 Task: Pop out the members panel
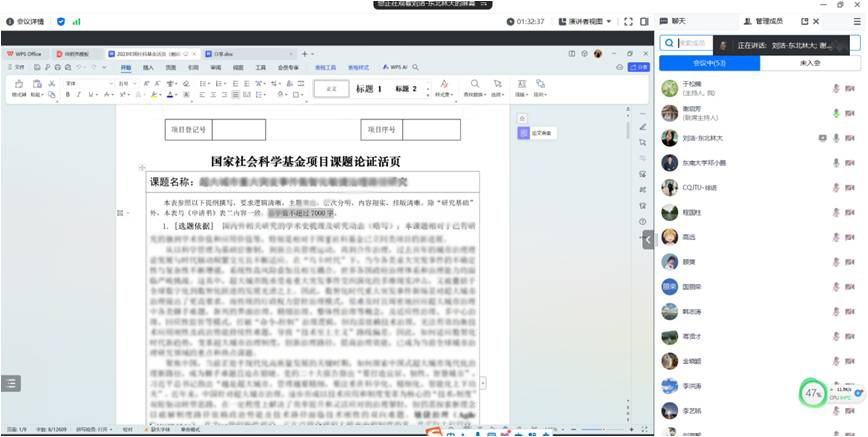point(804,21)
